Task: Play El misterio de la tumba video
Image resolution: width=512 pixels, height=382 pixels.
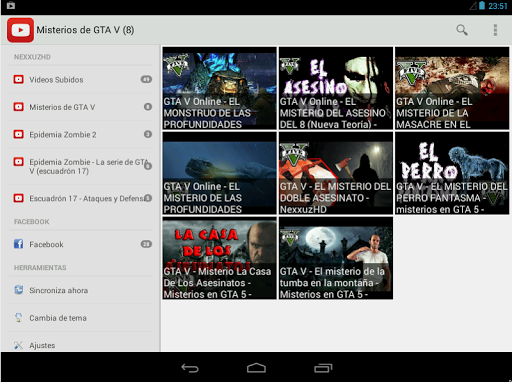Action: coord(336,258)
